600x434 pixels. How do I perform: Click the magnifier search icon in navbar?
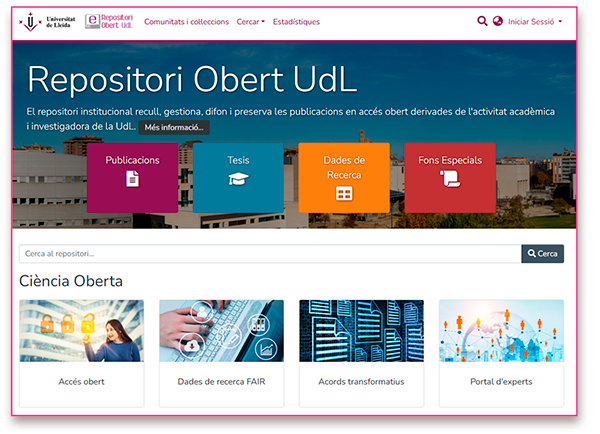pyautogui.click(x=482, y=21)
